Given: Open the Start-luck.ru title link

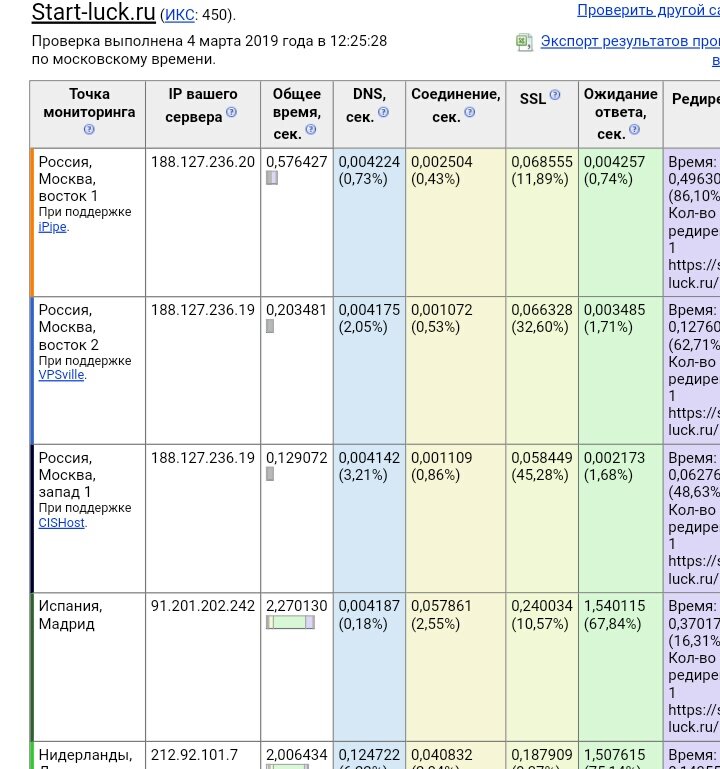Looking at the screenshot, I should 94,12.
